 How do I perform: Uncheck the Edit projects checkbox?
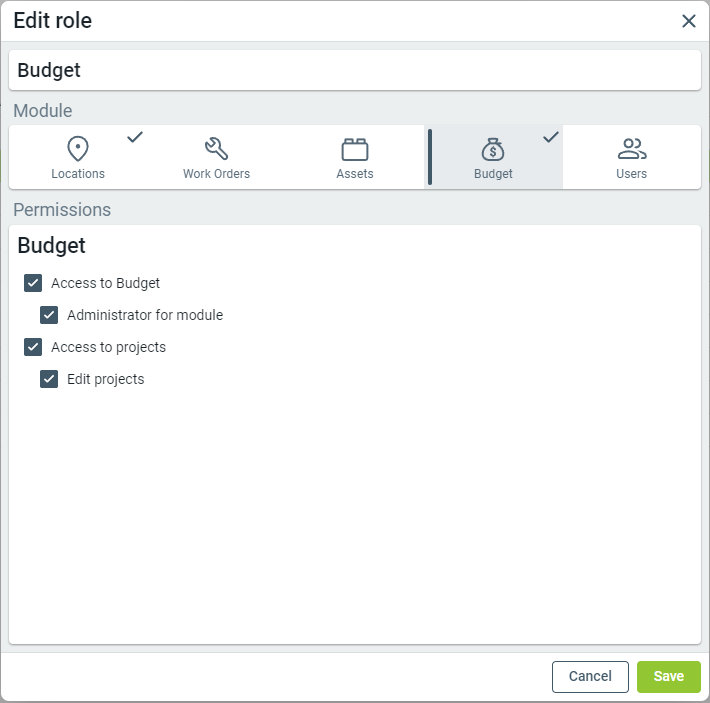coord(49,379)
